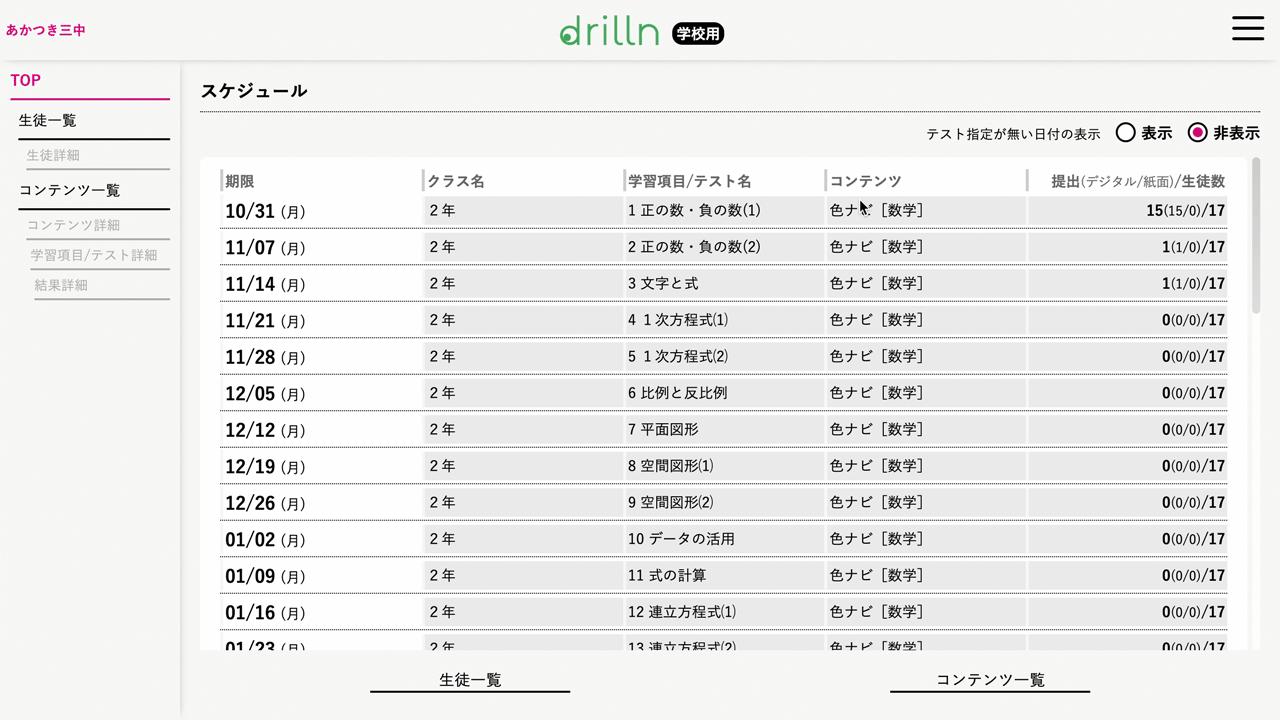Screen dimensions: 1280x720
Task: Select 3 文字と式 test entry
Action: [663, 284]
